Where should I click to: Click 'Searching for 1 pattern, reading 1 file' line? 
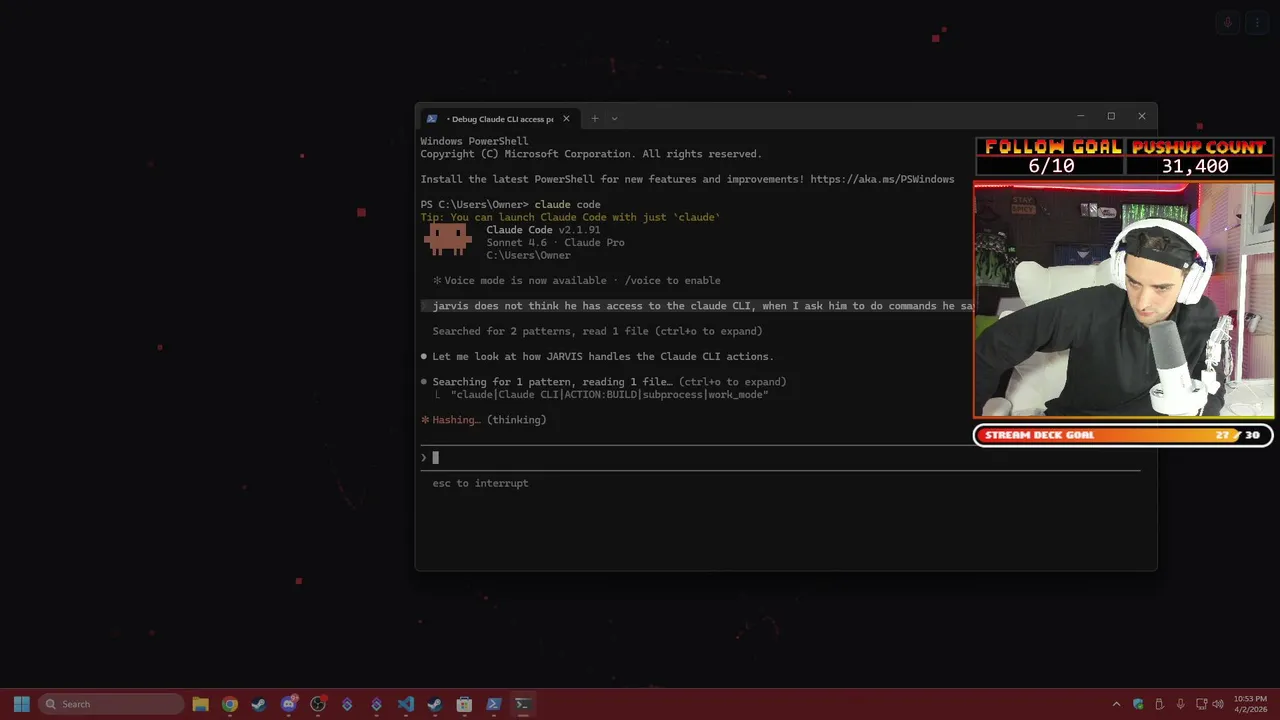point(609,382)
